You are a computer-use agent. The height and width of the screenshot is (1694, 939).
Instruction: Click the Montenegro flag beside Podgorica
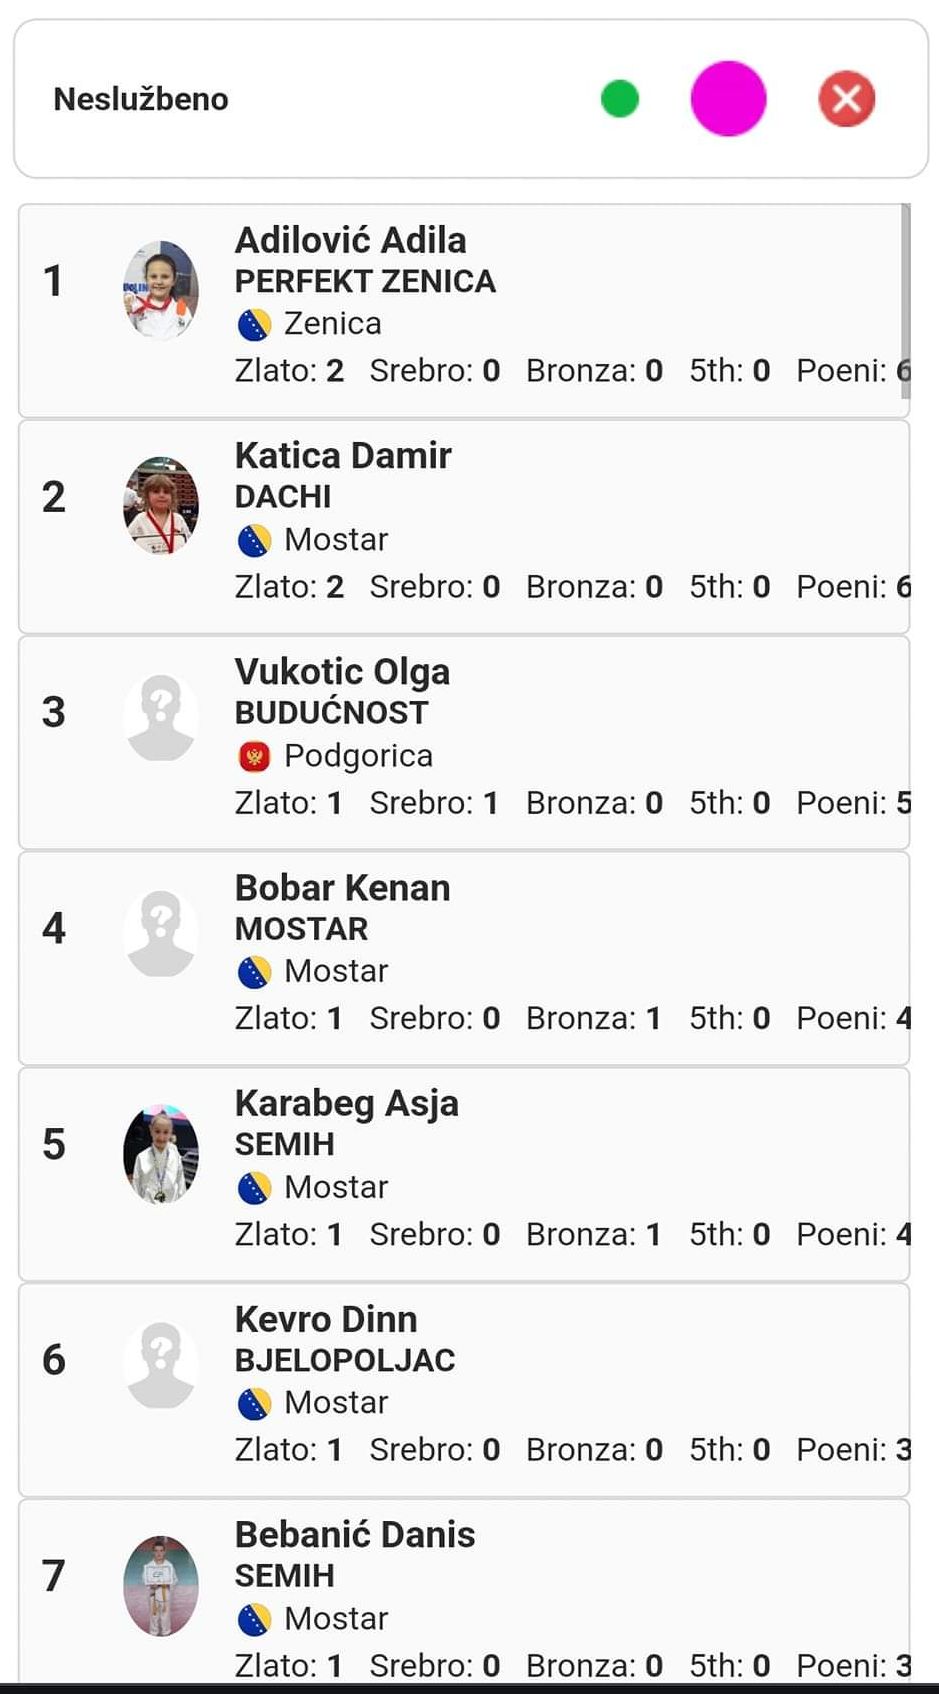tap(254, 757)
